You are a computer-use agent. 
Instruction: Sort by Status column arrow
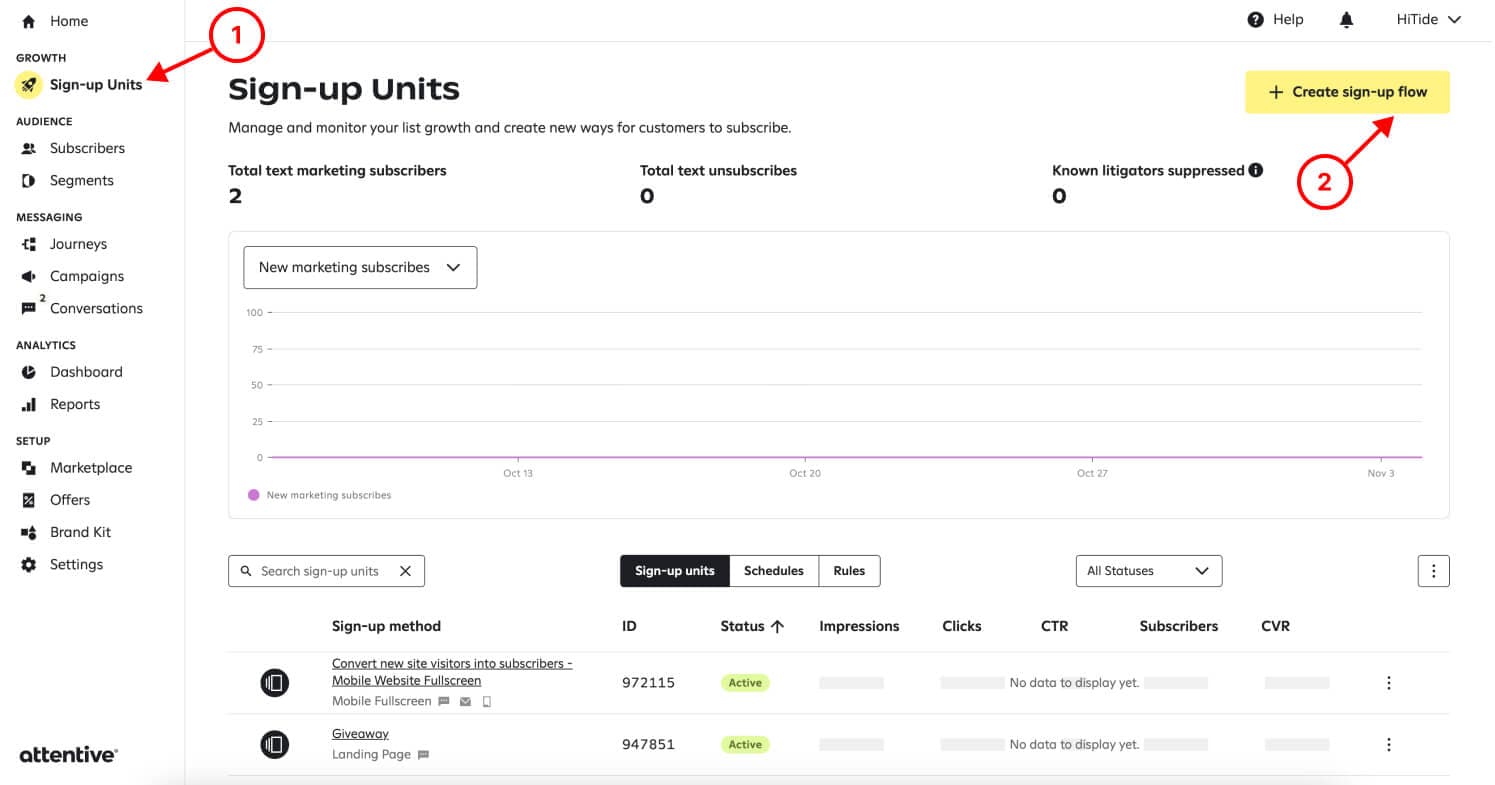pyautogui.click(x=777, y=626)
